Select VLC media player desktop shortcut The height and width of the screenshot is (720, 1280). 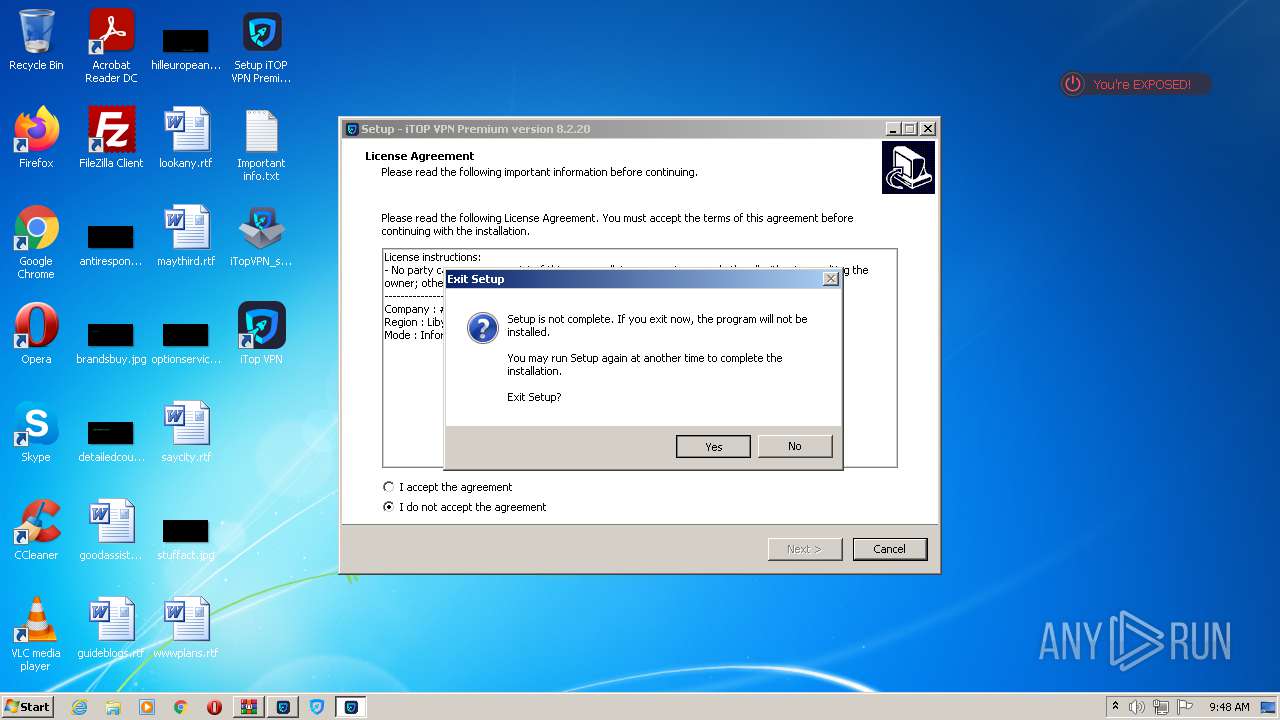[x=36, y=635]
